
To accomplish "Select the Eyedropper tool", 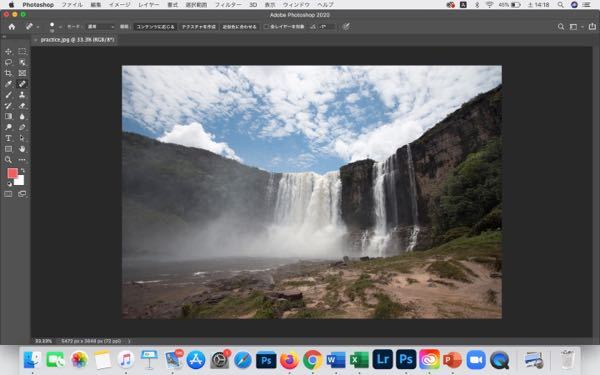I will (8, 84).
